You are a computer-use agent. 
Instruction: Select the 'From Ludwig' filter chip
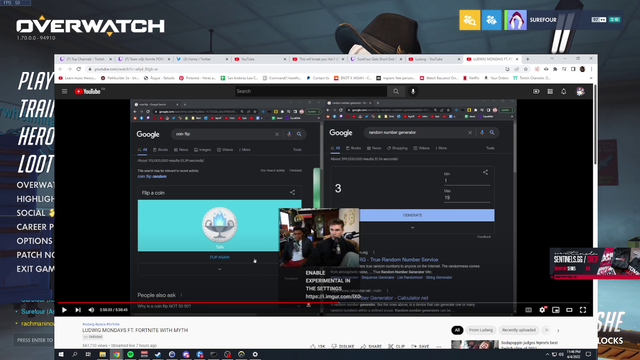pos(480,330)
